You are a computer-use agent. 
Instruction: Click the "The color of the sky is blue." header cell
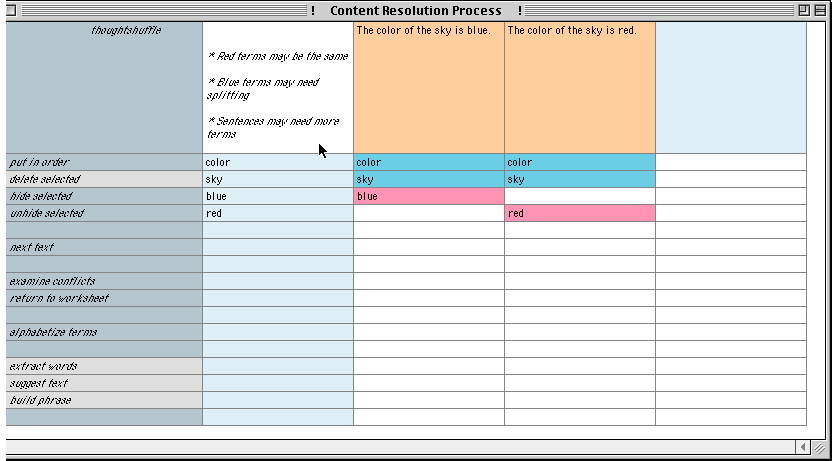click(428, 87)
